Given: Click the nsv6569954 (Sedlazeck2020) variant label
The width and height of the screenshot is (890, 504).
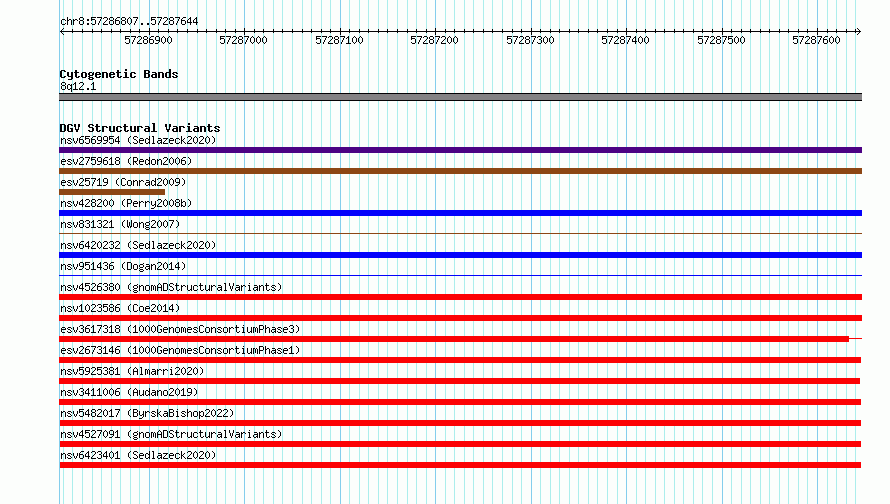Looking at the screenshot, I should point(138,140).
